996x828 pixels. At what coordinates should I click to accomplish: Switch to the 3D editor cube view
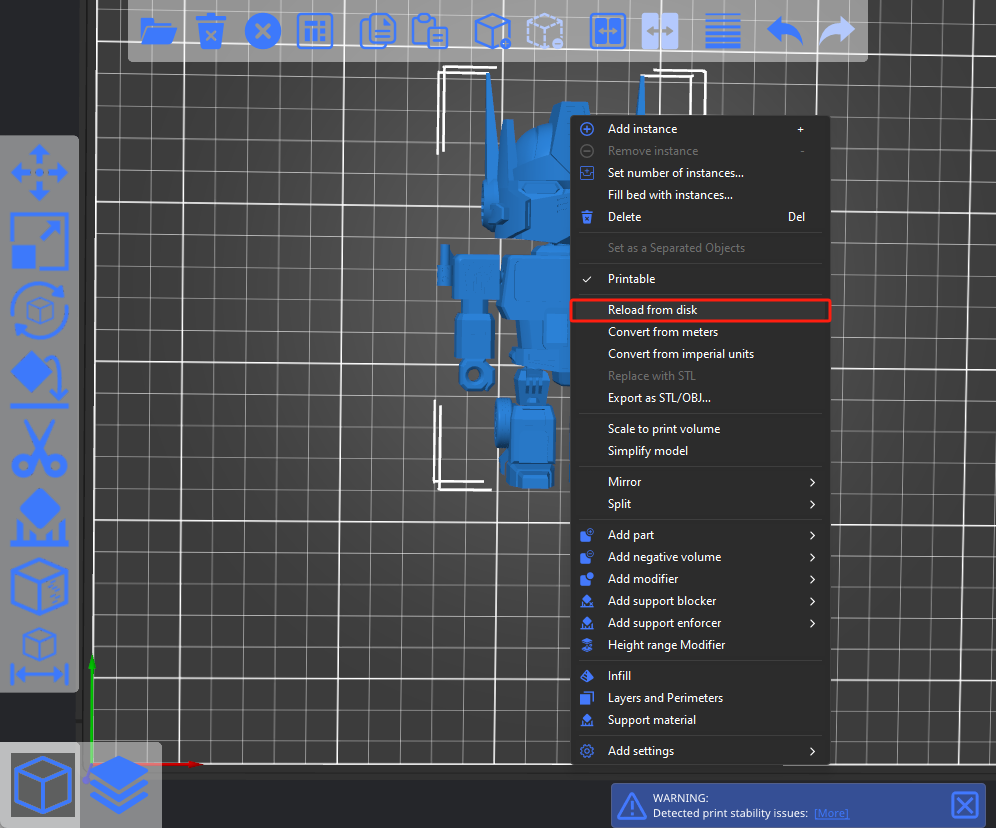pos(43,784)
